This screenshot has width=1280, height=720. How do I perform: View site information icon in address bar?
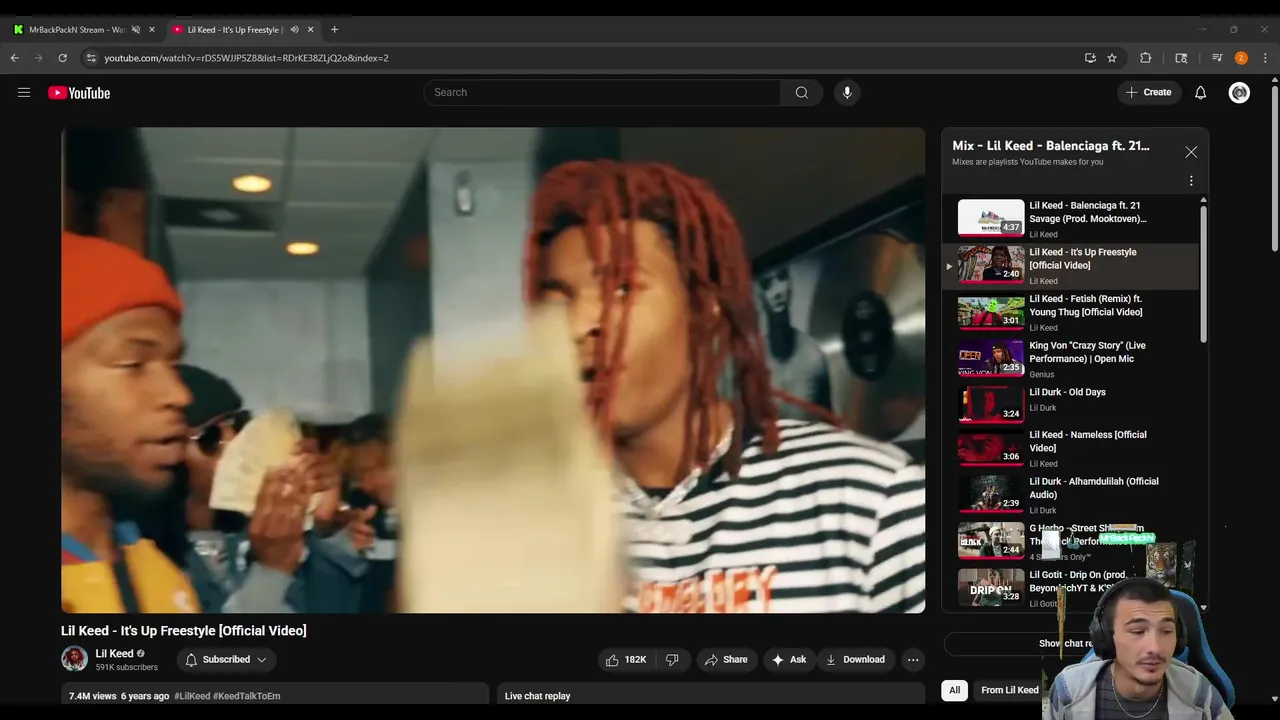tap(91, 58)
